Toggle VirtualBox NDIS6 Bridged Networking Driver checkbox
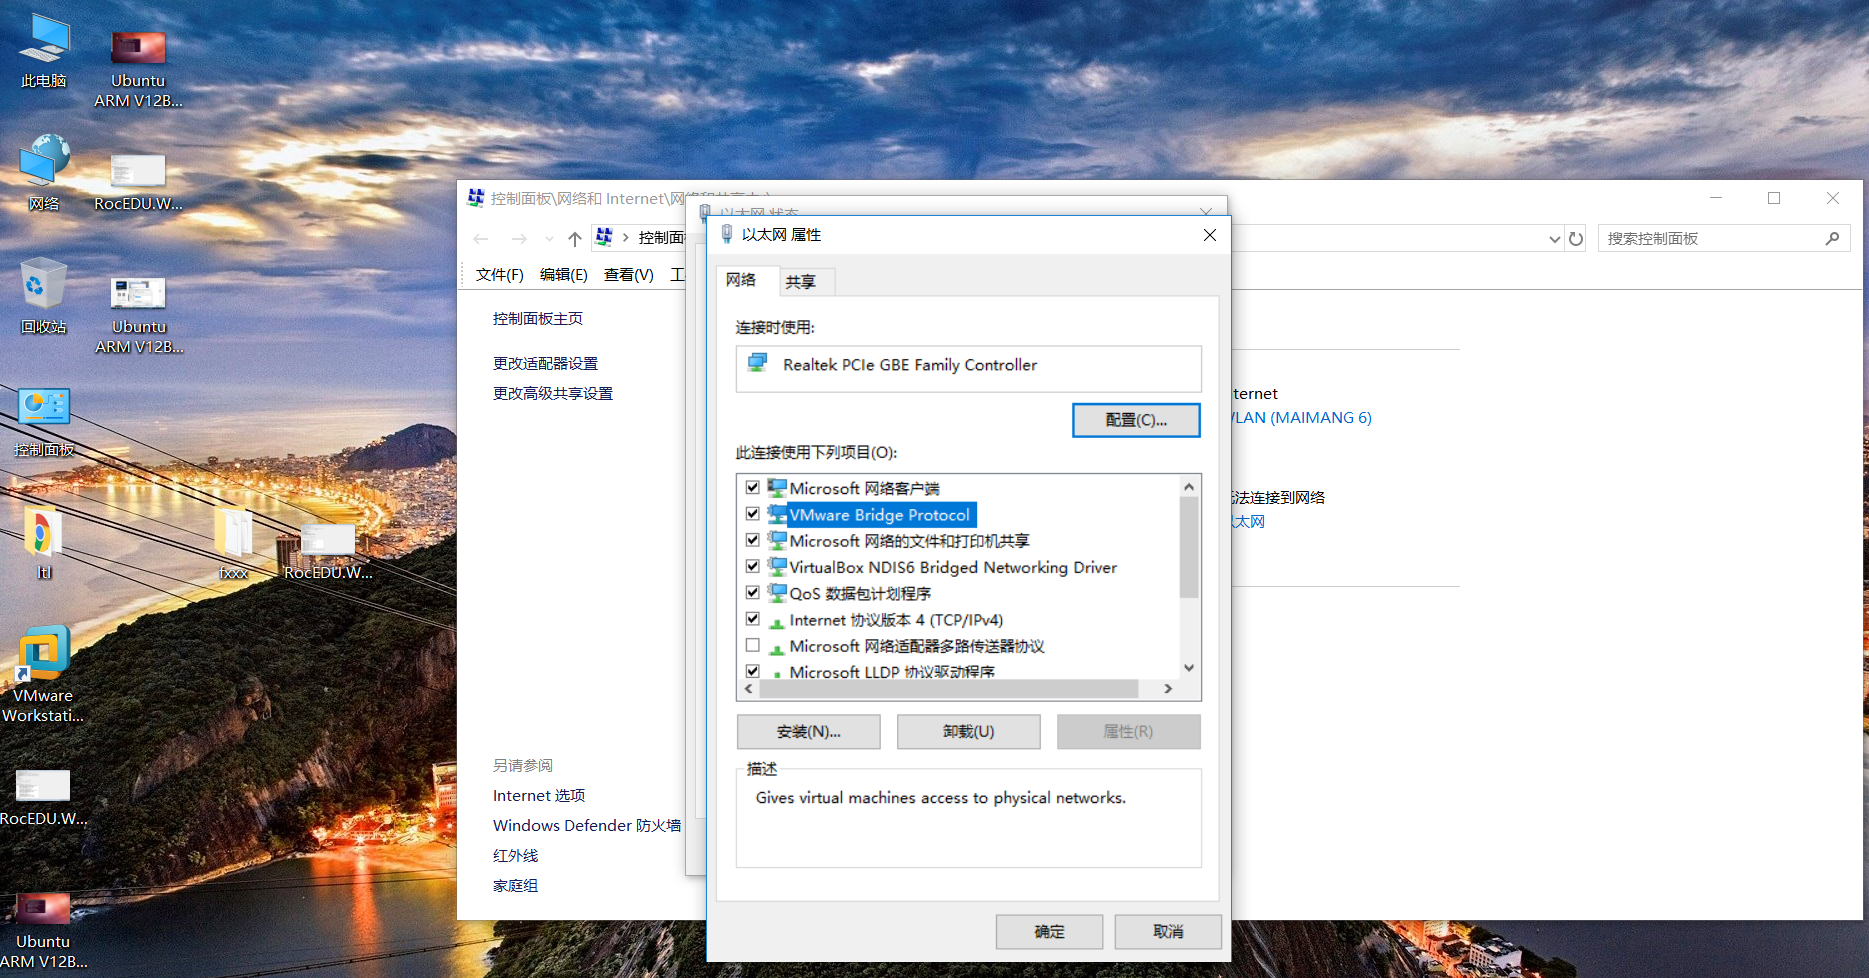The image size is (1869, 978). pos(753,566)
